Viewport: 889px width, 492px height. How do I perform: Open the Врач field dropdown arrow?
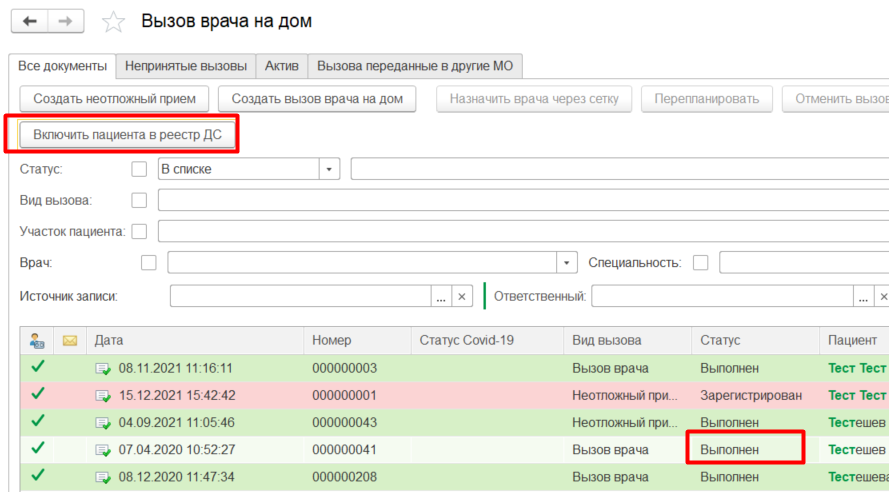[568, 263]
